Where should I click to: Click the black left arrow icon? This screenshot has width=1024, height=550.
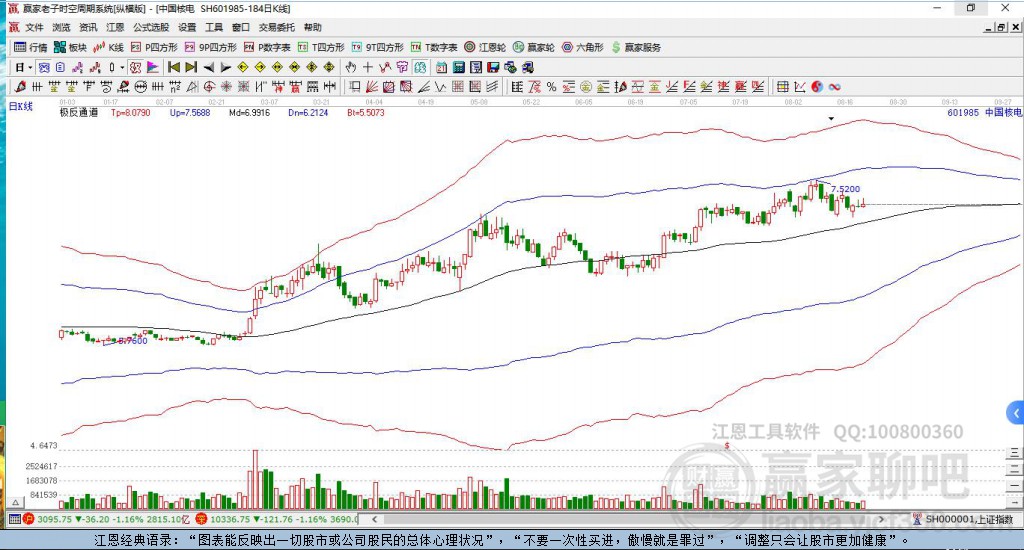[208, 67]
